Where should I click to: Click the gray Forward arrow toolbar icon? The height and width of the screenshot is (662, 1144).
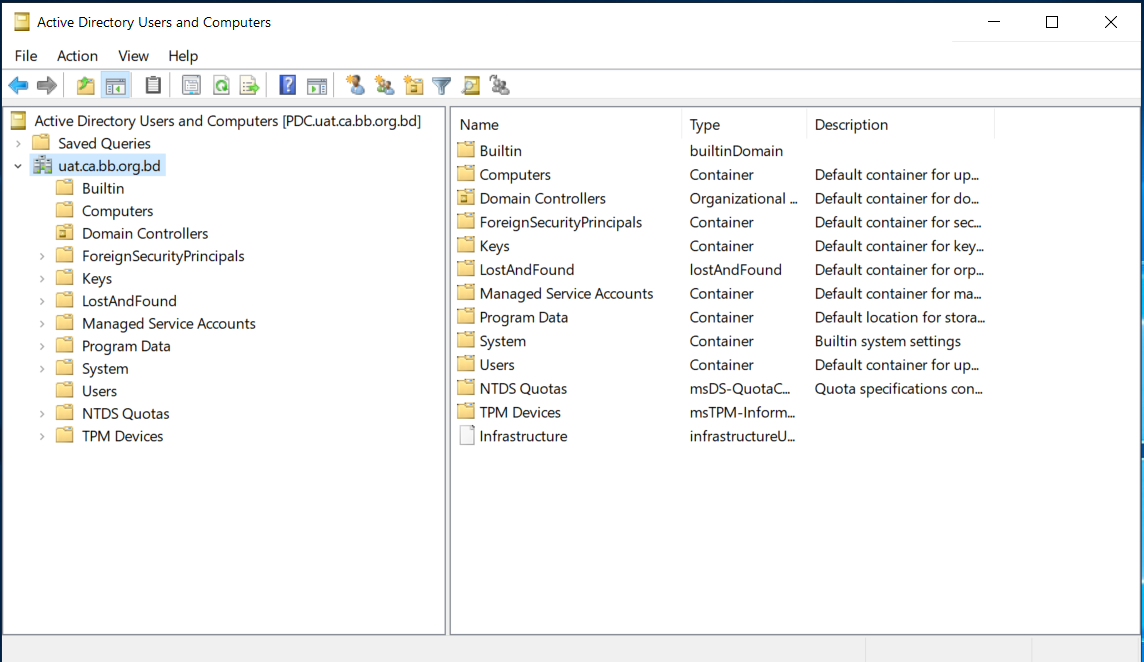[x=47, y=85]
